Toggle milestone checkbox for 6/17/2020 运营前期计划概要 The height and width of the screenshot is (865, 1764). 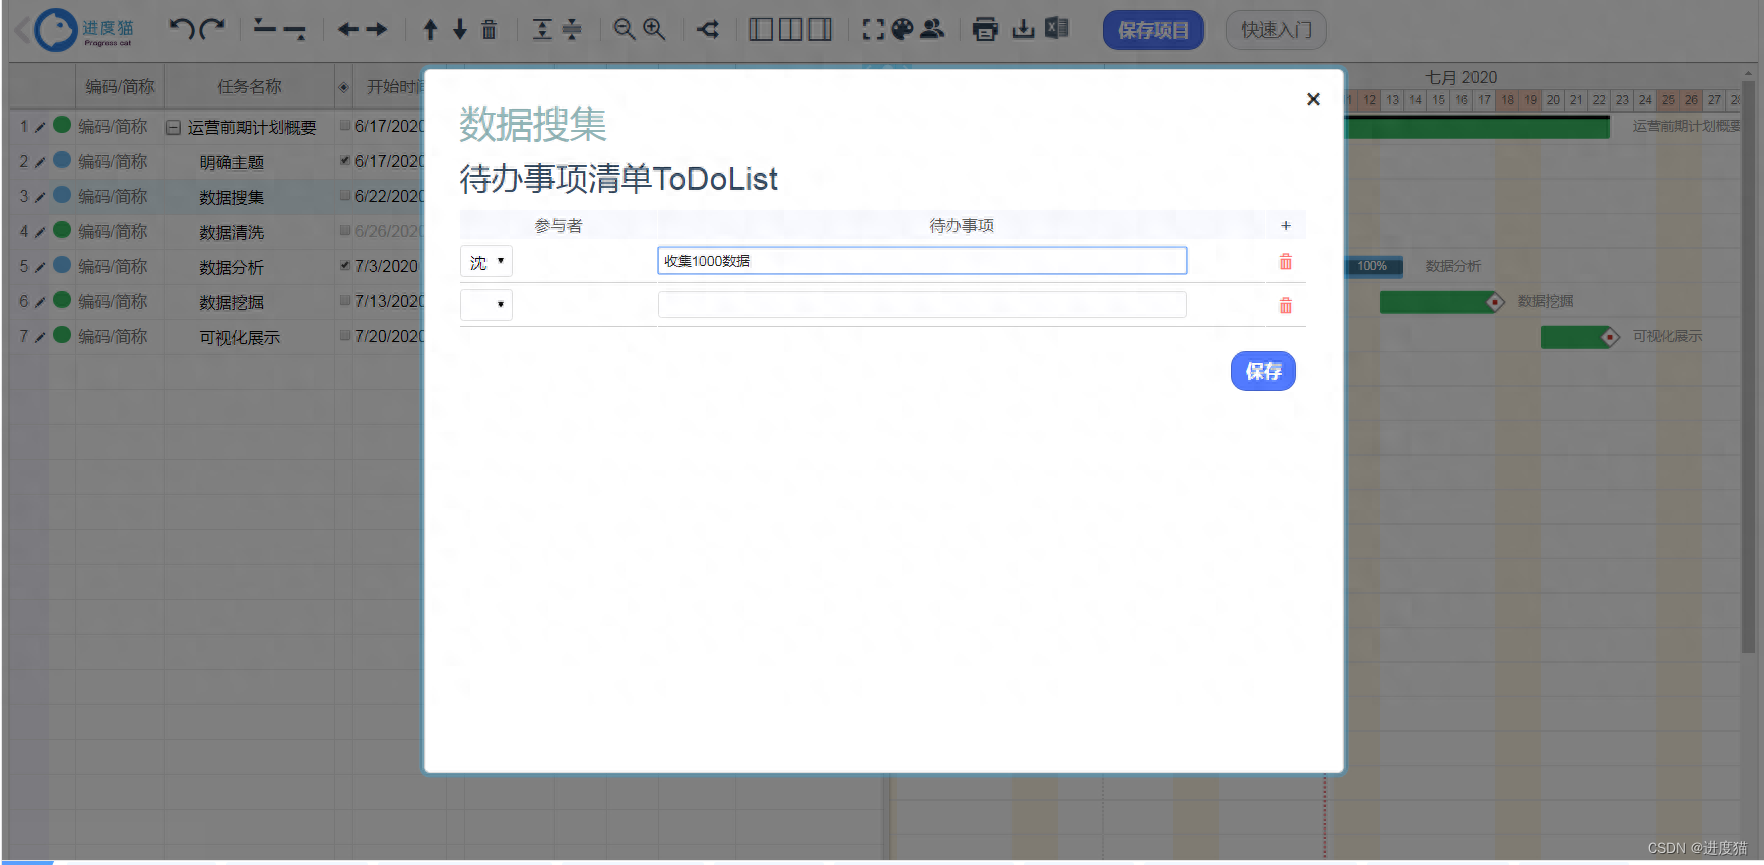345,126
